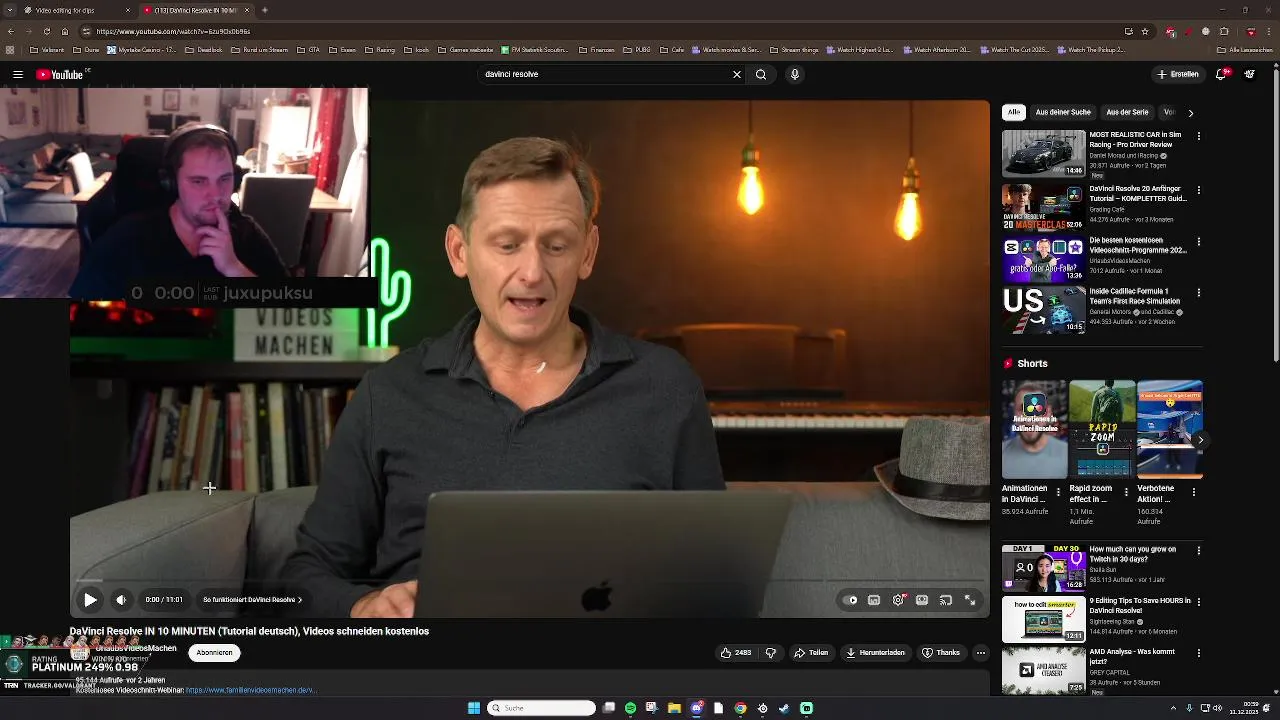Open YouTube notifications bell

pyautogui.click(x=1221, y=74)
